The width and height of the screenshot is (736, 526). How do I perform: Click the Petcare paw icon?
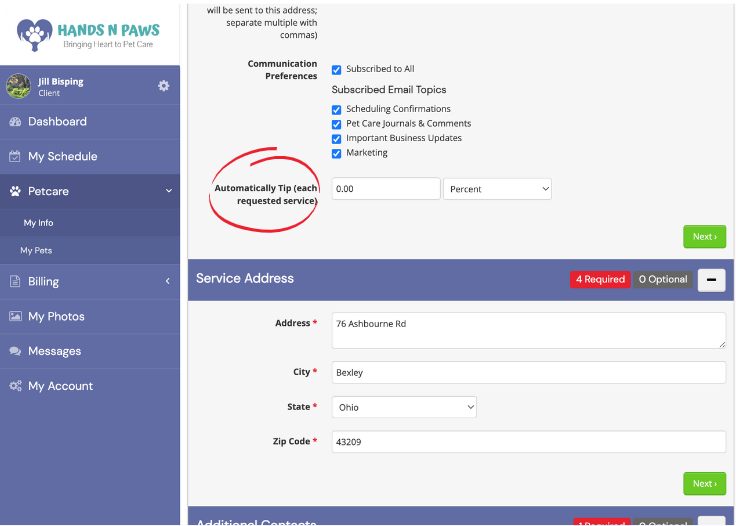click(15, 191)
